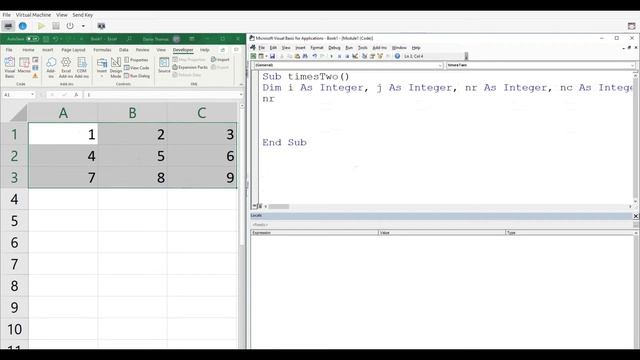This screenshot has width=640, height=360.
Task: Click Use Relative References icon
Action: pyautogui.click(x=36, y=68)
